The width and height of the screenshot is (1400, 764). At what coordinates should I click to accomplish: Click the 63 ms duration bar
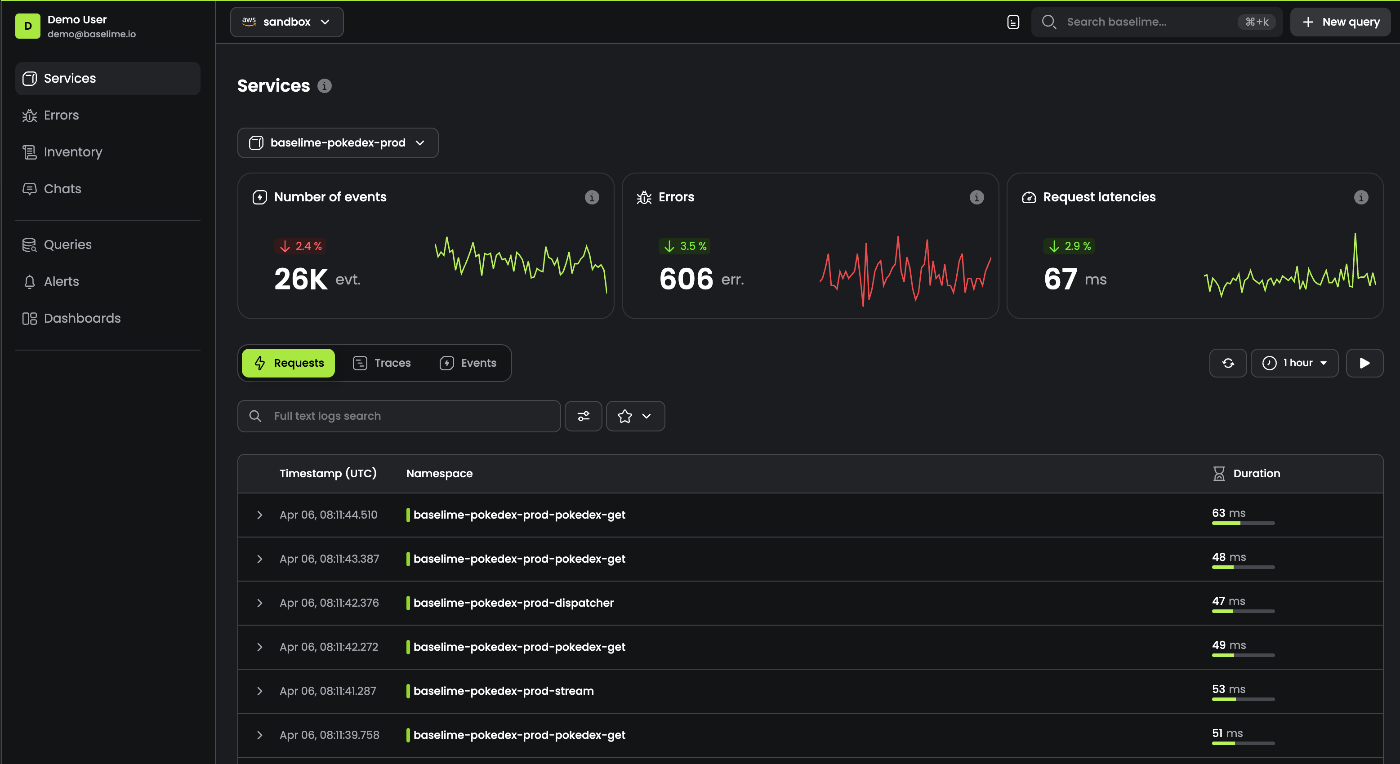coord(1243,523)
